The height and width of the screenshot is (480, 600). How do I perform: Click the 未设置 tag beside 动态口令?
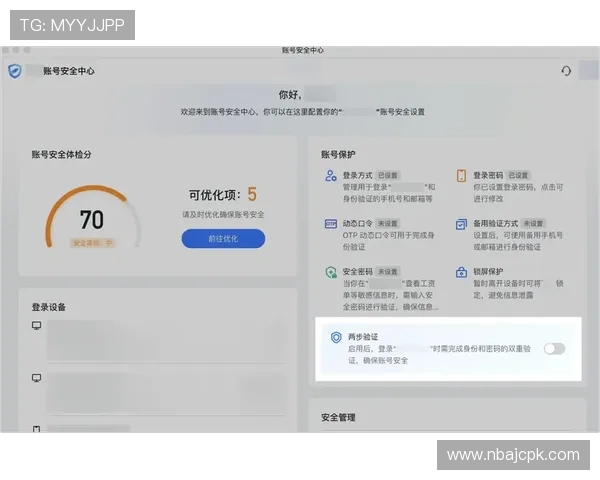388,224
